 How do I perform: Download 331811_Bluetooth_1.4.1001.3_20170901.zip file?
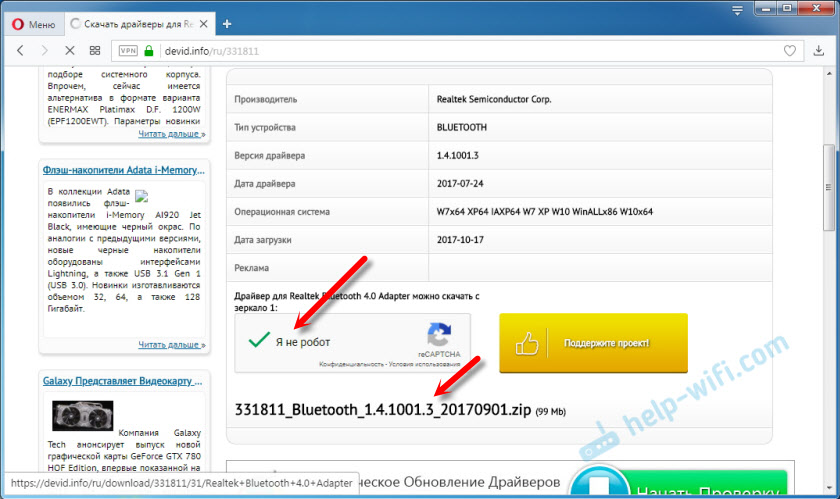point(382,410)
